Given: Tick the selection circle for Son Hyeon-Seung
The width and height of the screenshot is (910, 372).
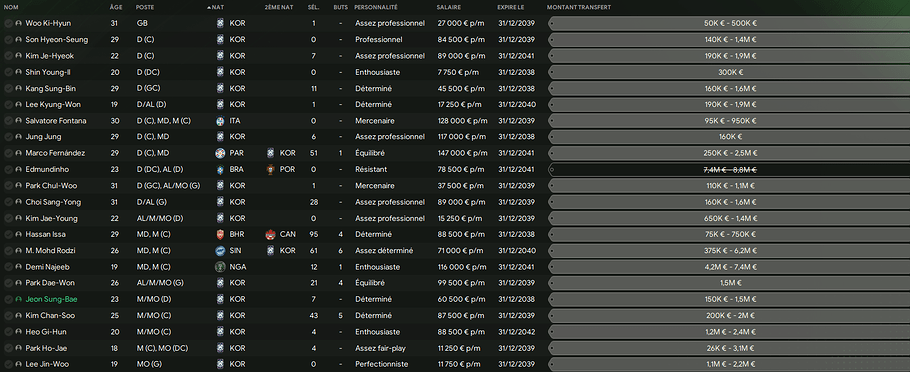Looking at the screenshot, I should click(x=8, y=40).
